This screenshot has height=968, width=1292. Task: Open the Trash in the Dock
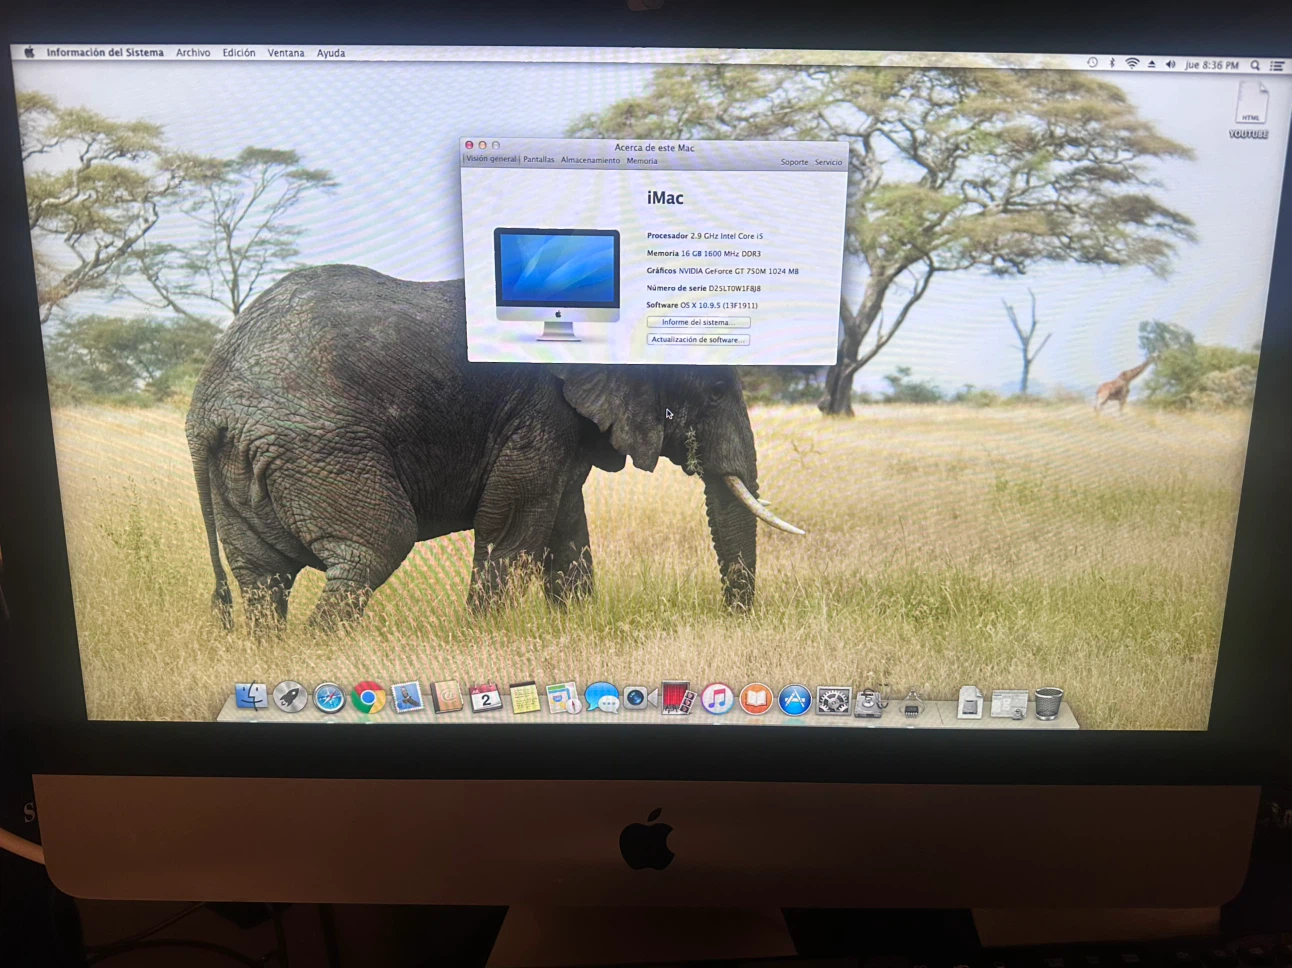click(1048, 704)
